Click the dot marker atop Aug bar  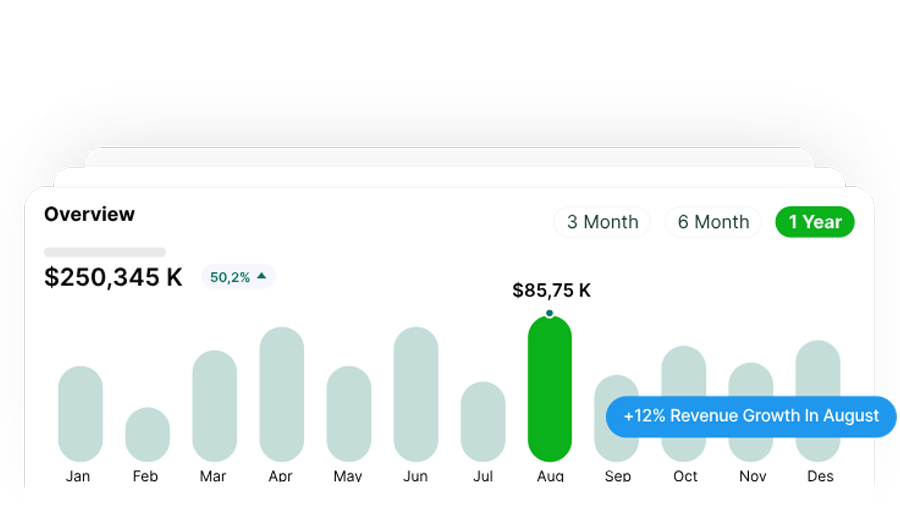click(x=549, y=313)
